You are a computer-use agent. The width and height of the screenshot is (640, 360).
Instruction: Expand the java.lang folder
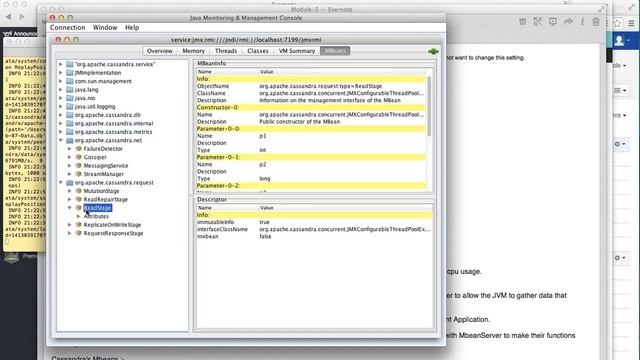pyautogui.click(x=61, y=89)
